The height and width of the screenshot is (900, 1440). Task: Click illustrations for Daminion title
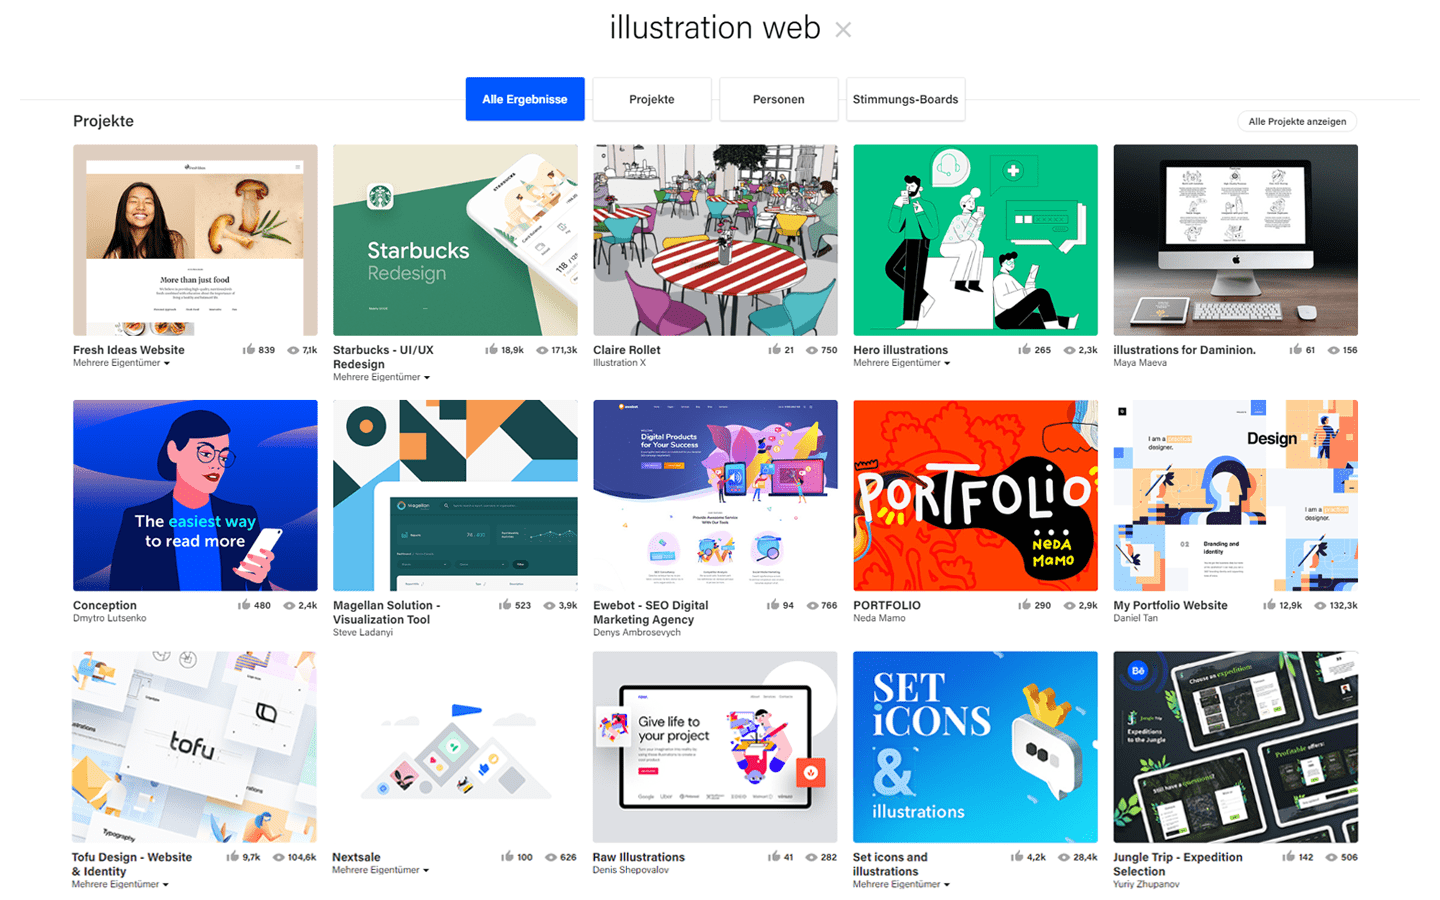[x=1184, y=350]
